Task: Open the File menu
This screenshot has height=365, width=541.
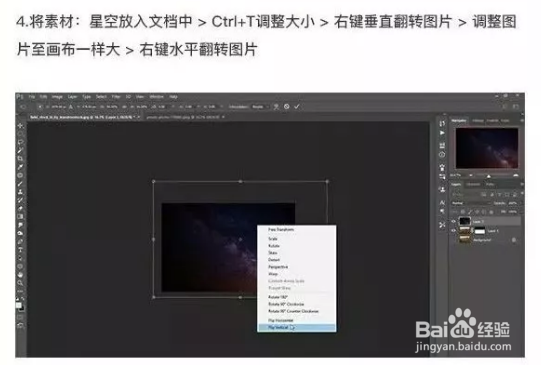Action: (32, 97)
